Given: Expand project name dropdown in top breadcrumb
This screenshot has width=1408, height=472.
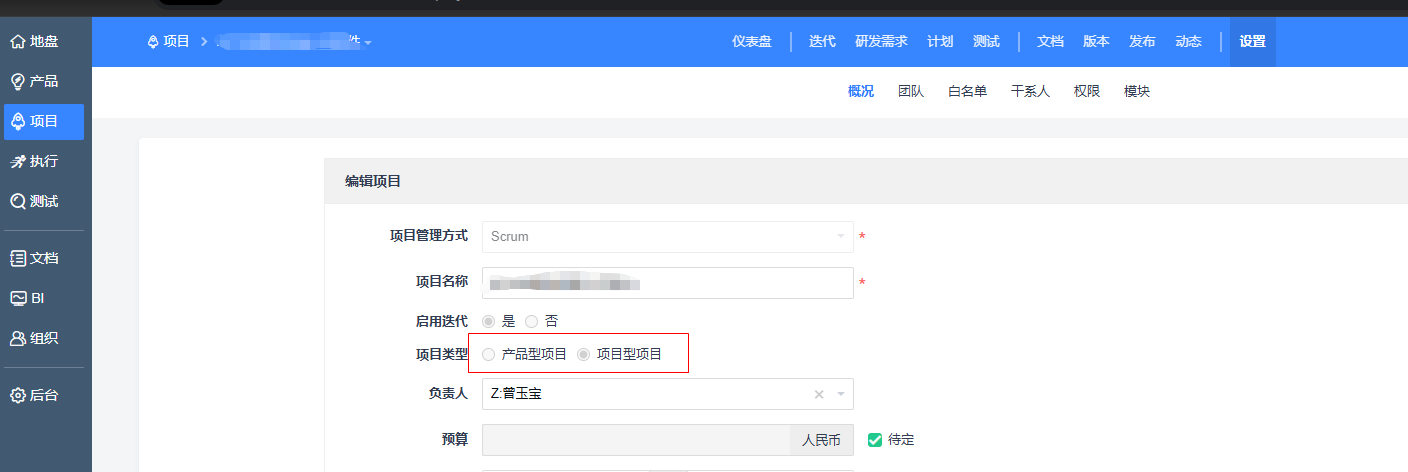Looking at the screenshot, I should 368,43.
